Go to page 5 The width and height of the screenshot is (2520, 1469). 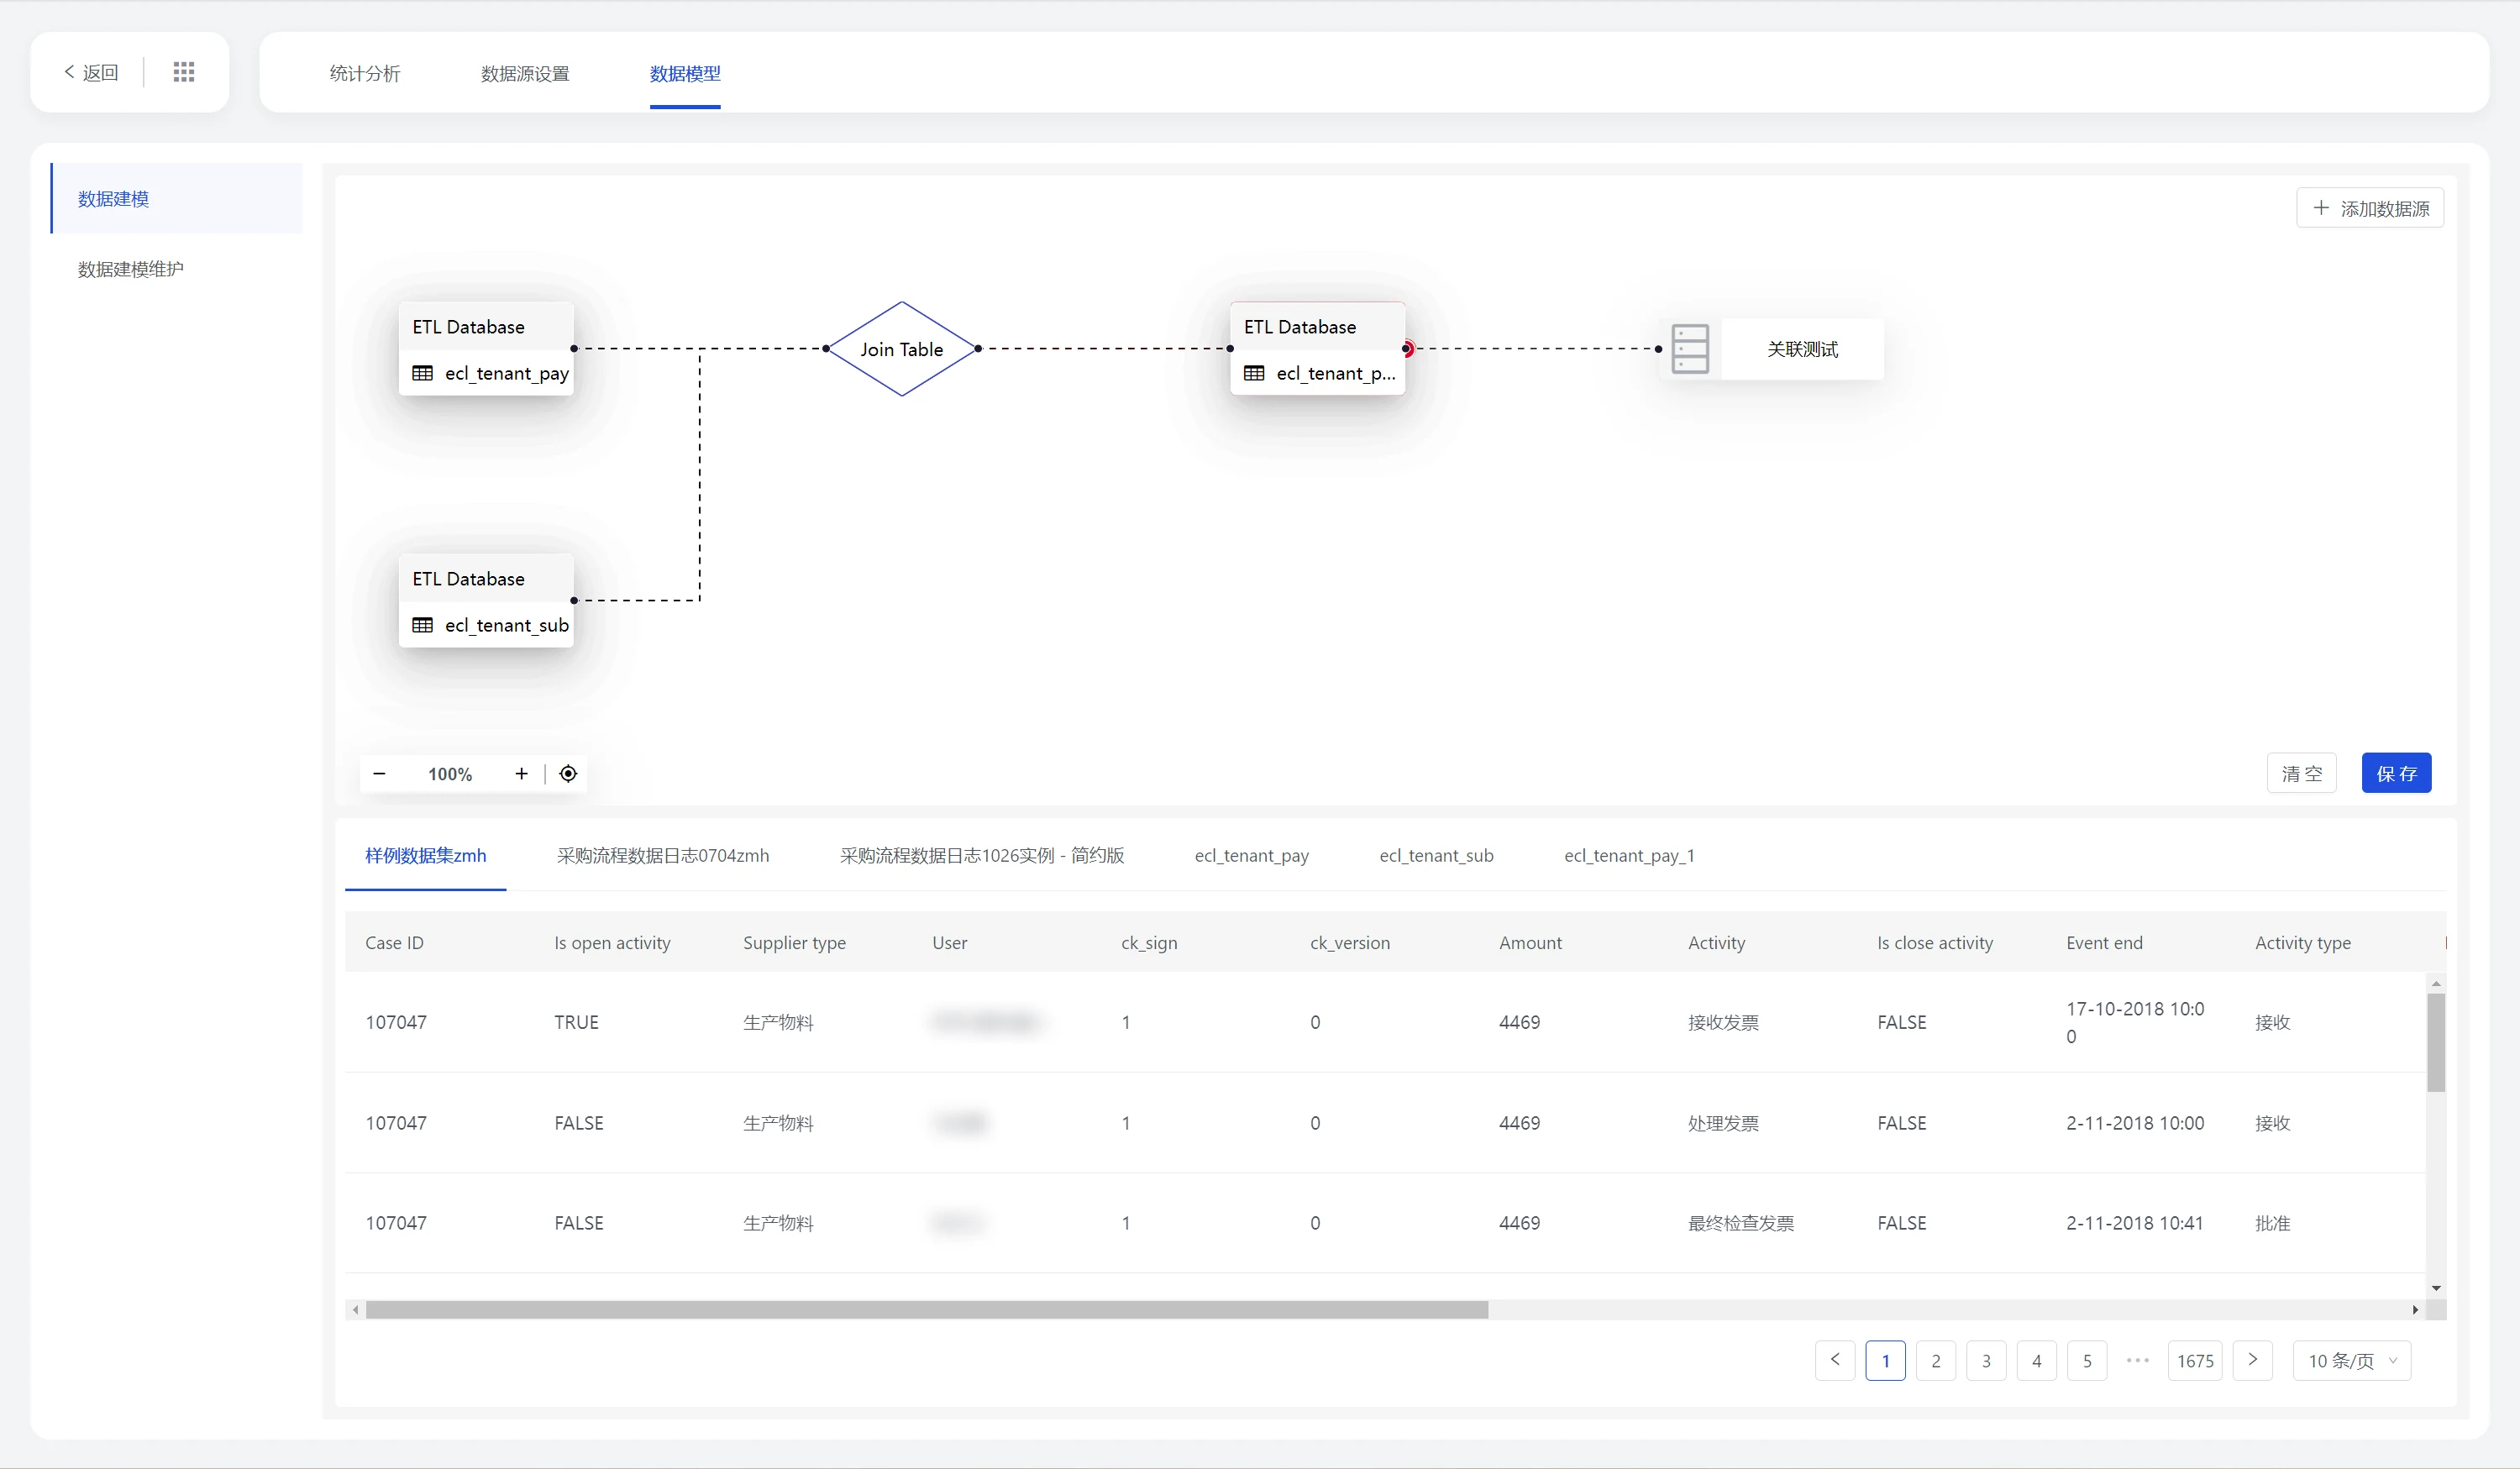pyautogui.click(x=2087, y=1361)
